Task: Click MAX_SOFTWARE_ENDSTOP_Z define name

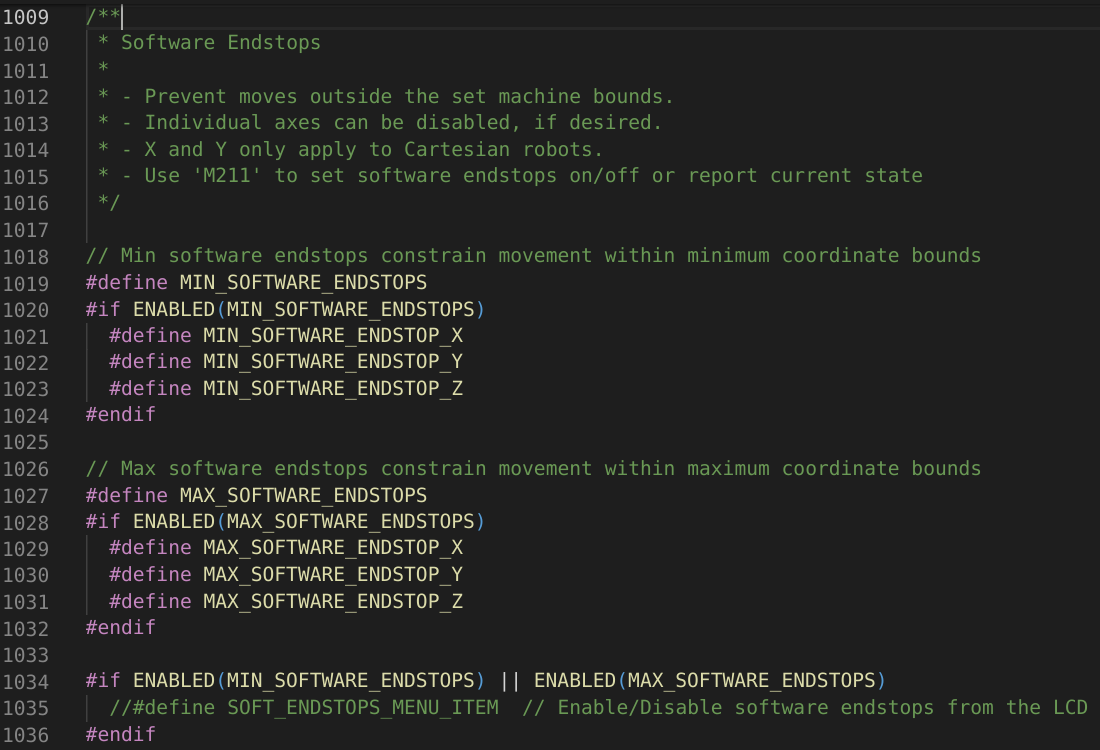Action: pyautogui.click(x=332, y=601)
